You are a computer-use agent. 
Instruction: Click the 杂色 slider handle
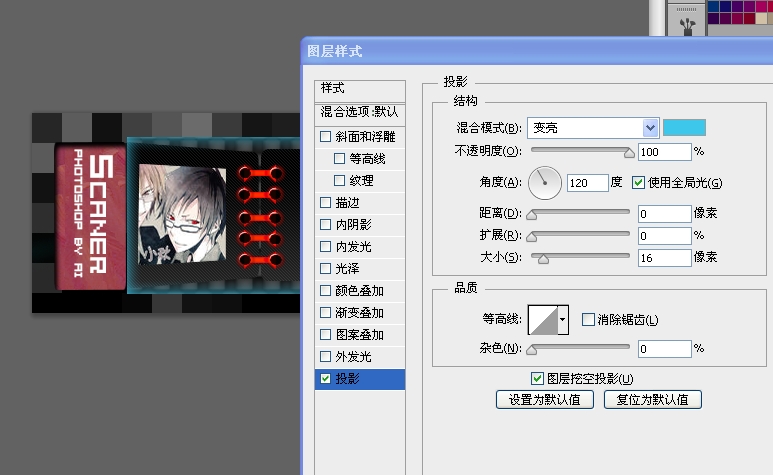[x=531, y=350]
